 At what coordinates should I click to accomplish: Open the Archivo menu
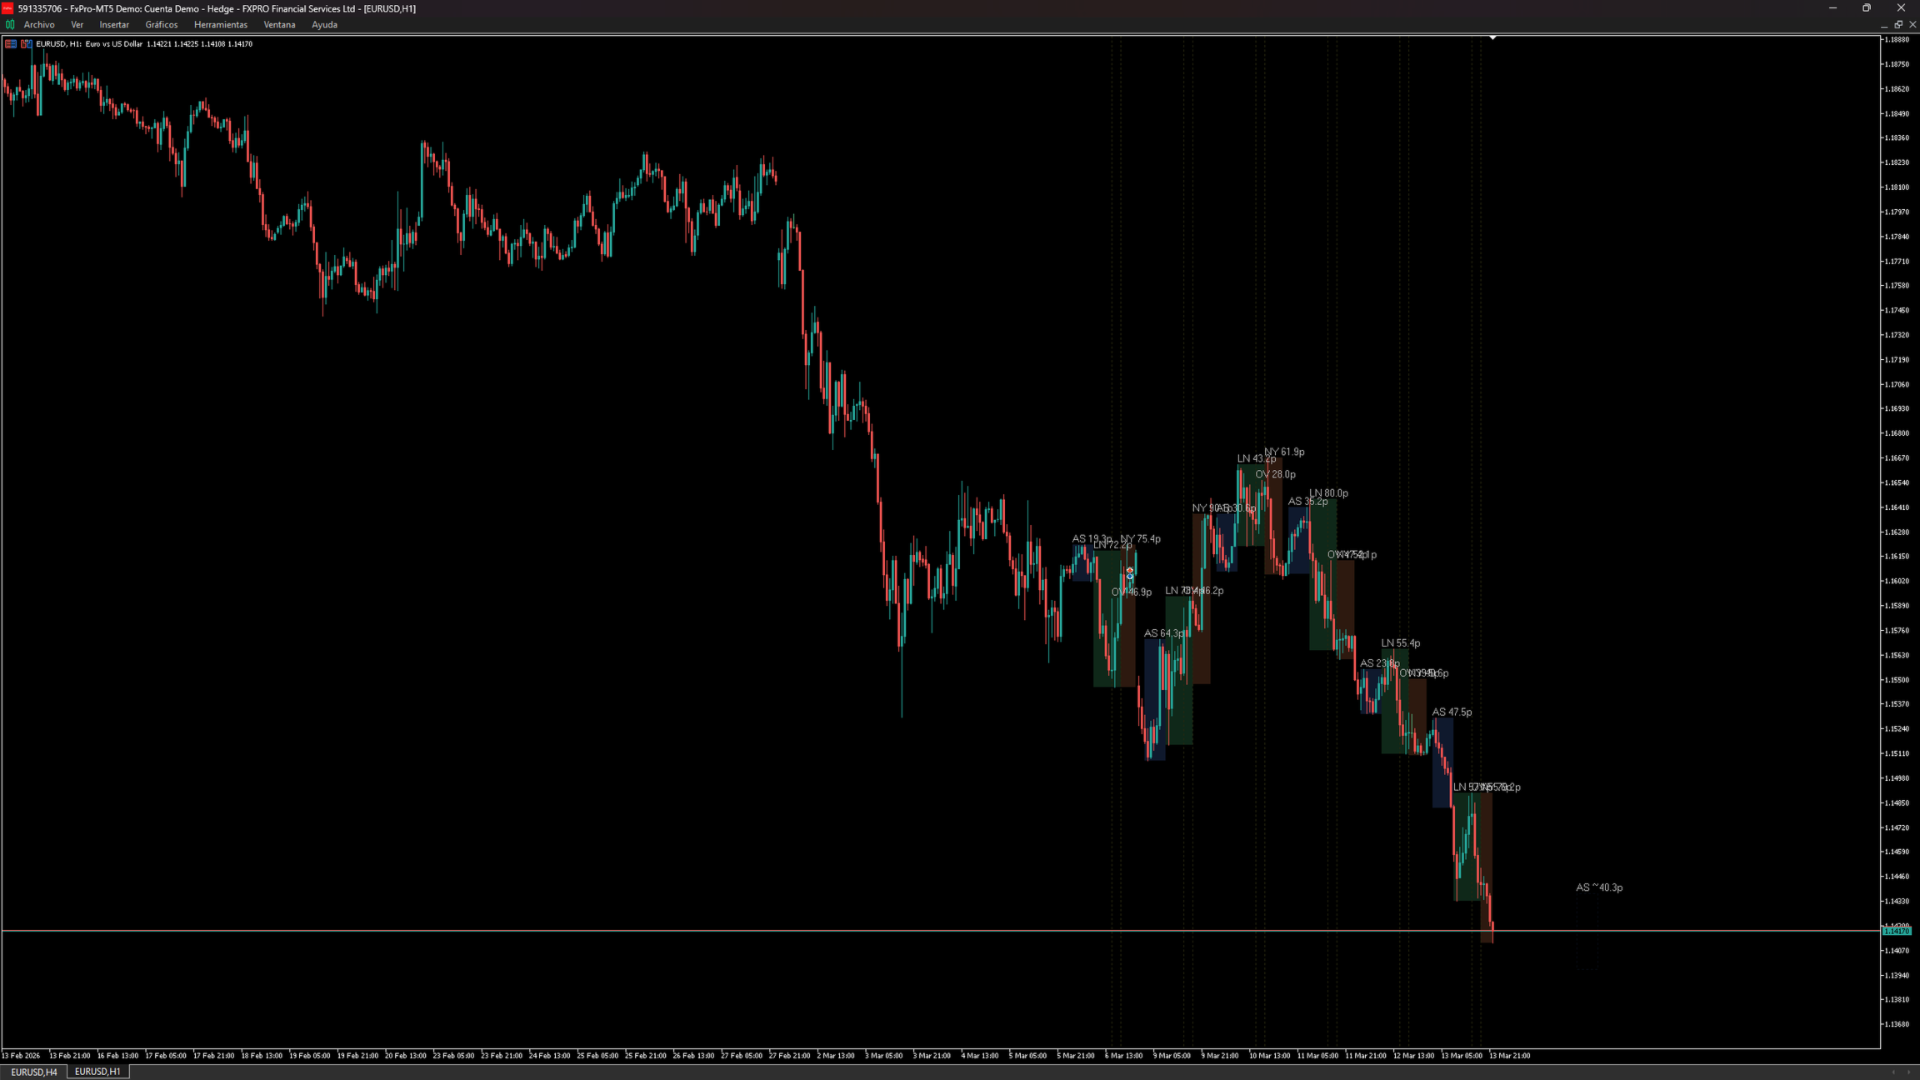coord(39,25)
